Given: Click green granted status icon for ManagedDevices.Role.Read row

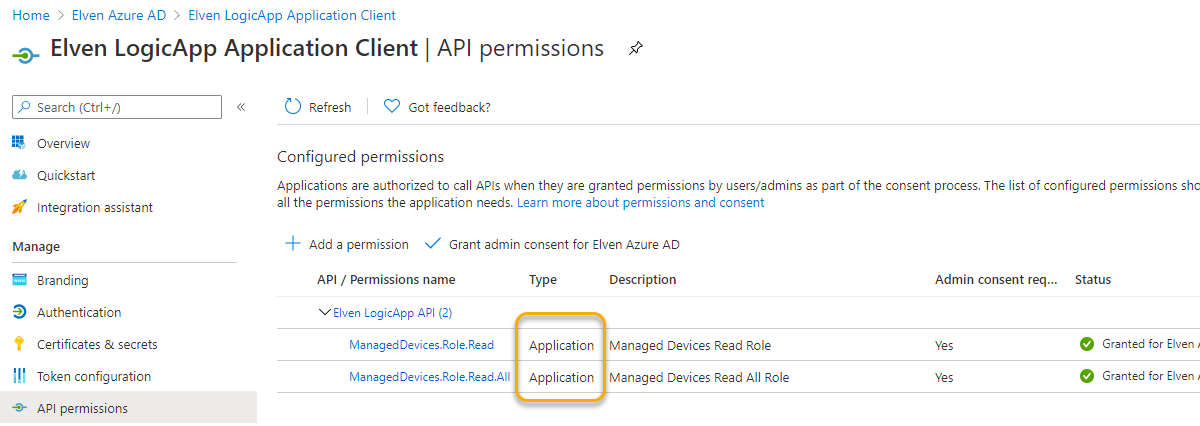Looking at the screenshot, I should (x=1087, y=344).
